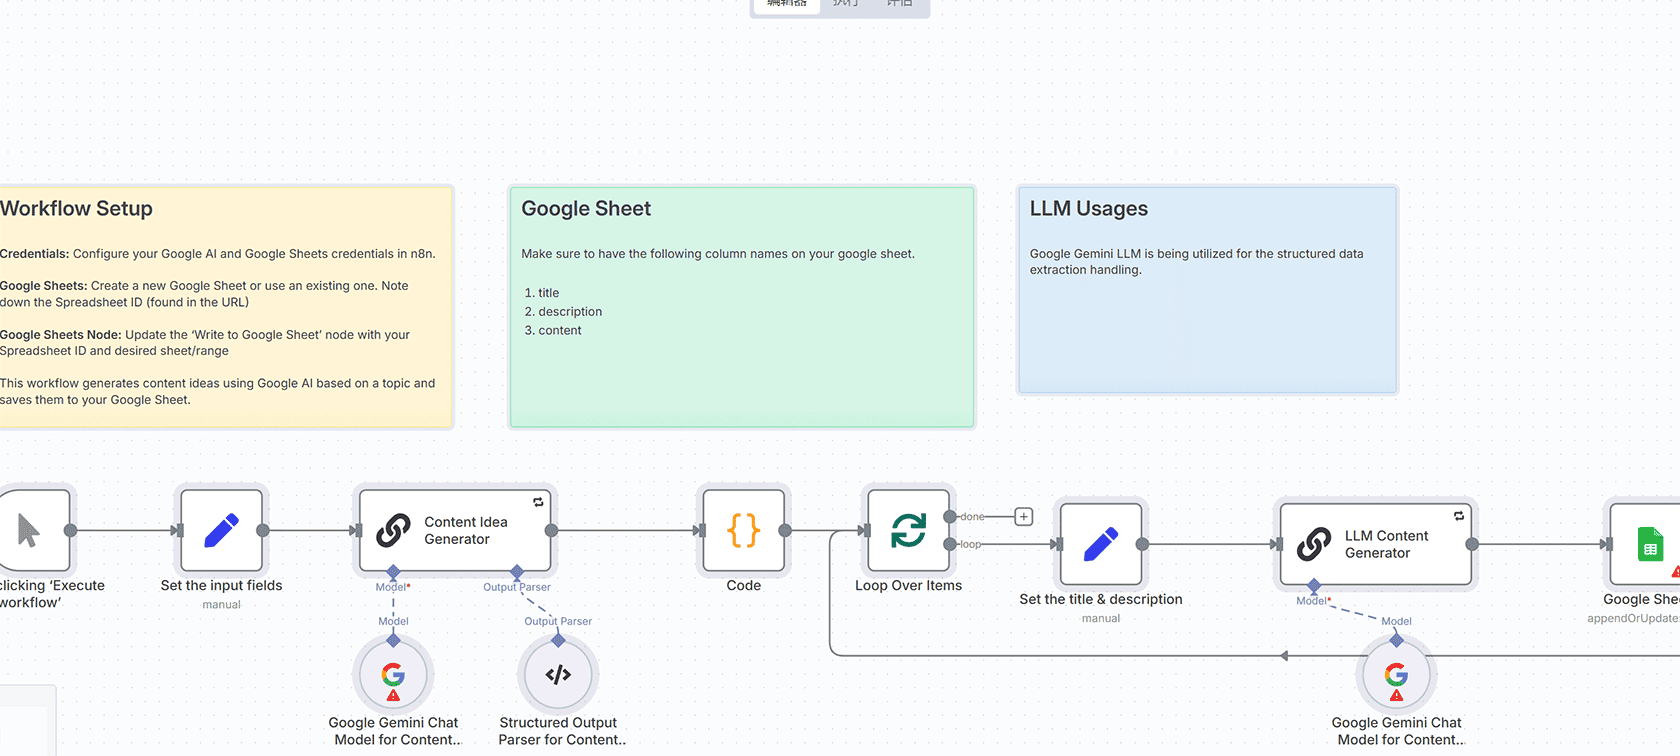1680x756 pixels.
Task: Add a node on the 'done' output plus button
Action: tap(1024, 517)
